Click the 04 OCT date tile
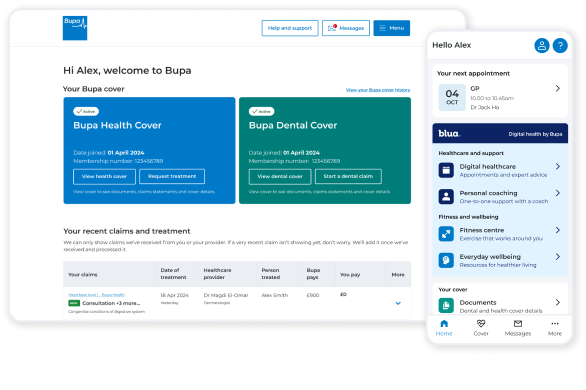 pyautogui.click(x=452, y=98)
